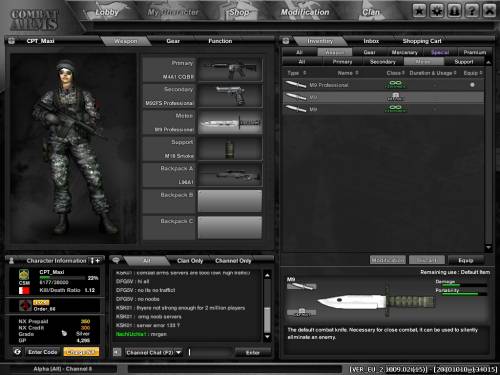Click the chat log scrollbar down arrow
This screenshot has width=500, height=375.
(267, 337)
